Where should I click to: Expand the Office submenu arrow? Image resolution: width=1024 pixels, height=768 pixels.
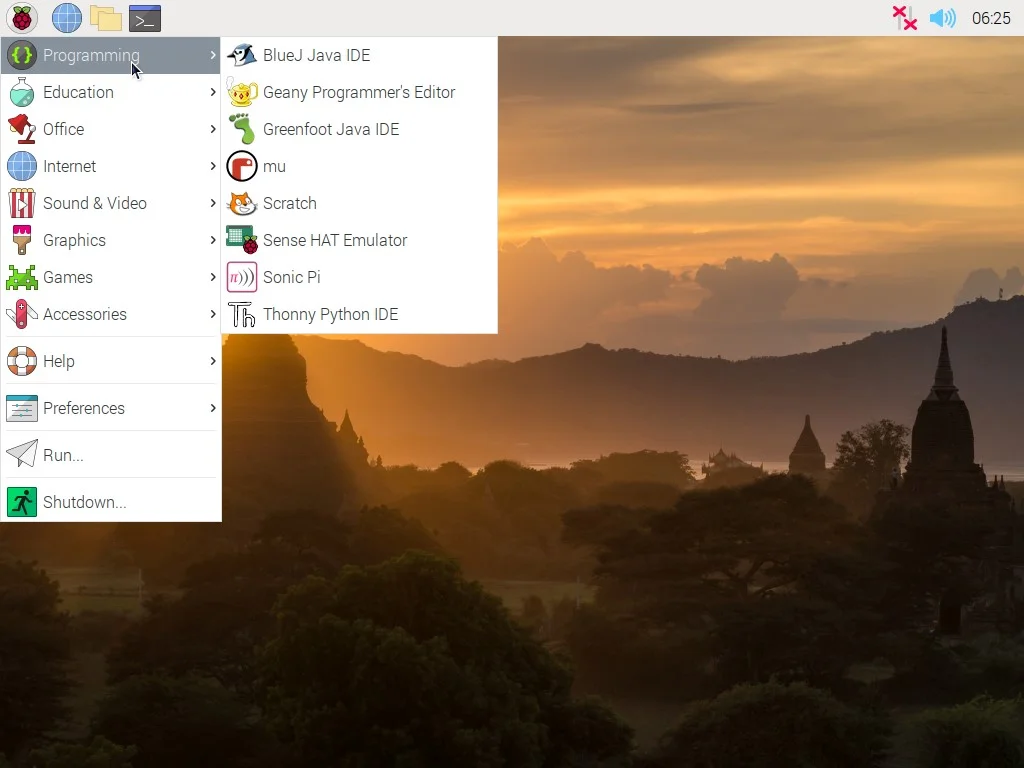pyautogui.click(x=213, y=129)
